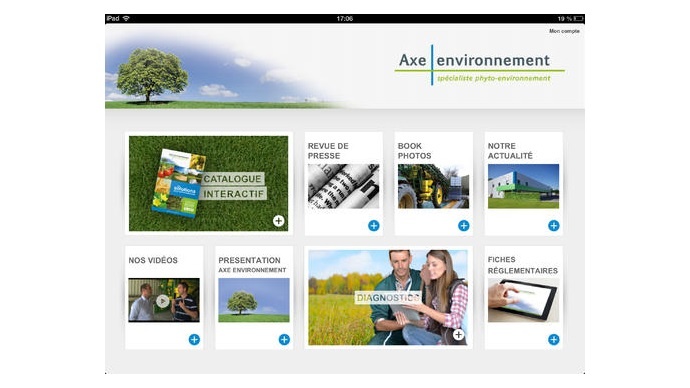Open the Diagnostics tile photo
The height and width of the screenshot is (388, 690).
[x=388, y=297]
